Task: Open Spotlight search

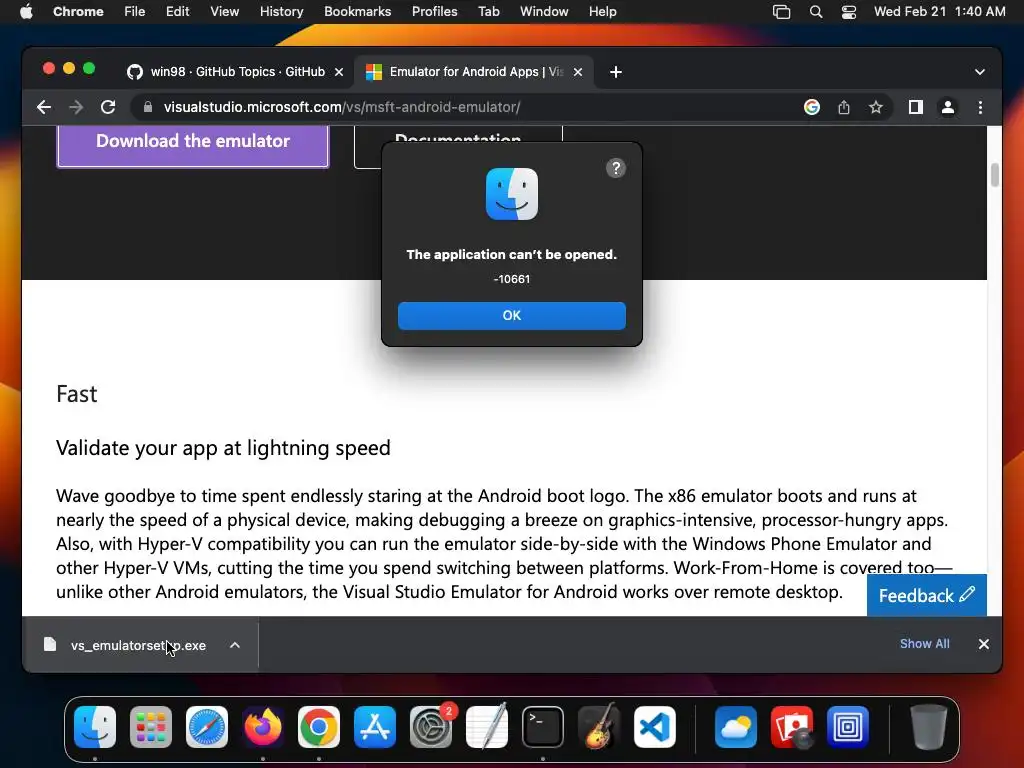Action: point(816,12)
